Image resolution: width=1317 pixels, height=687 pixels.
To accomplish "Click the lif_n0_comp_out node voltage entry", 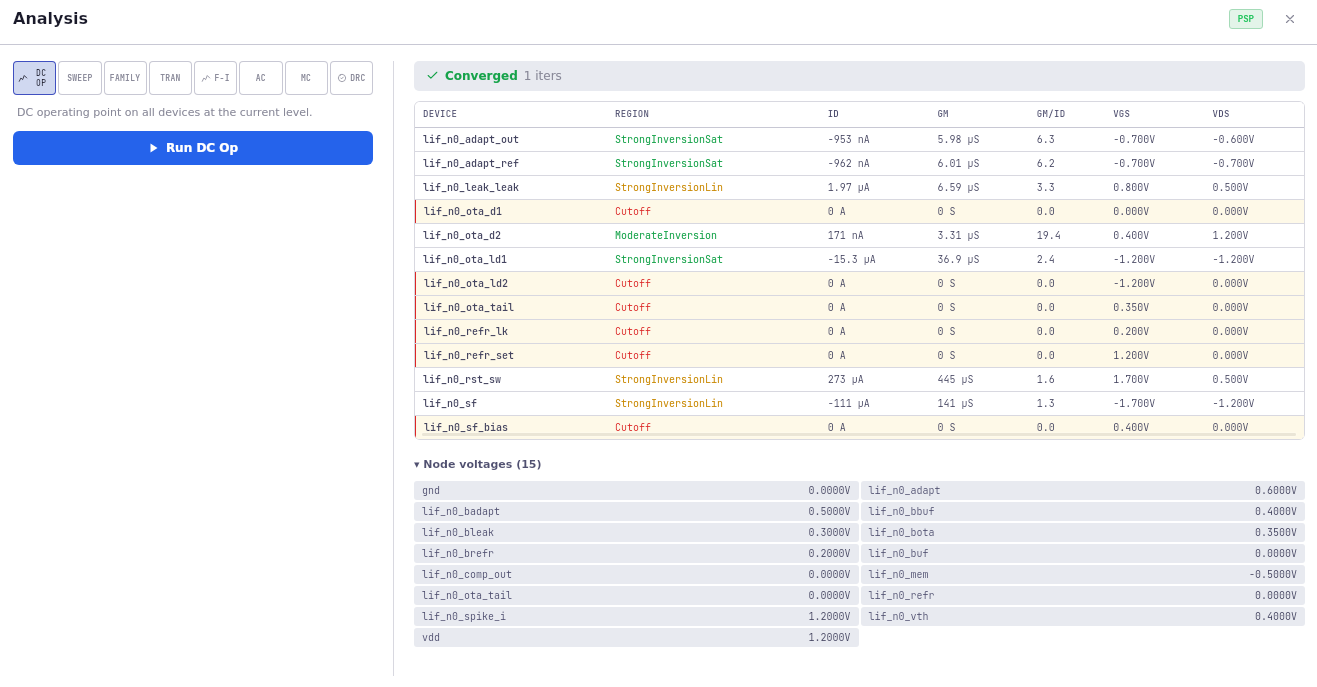I will tap(636, 575).
